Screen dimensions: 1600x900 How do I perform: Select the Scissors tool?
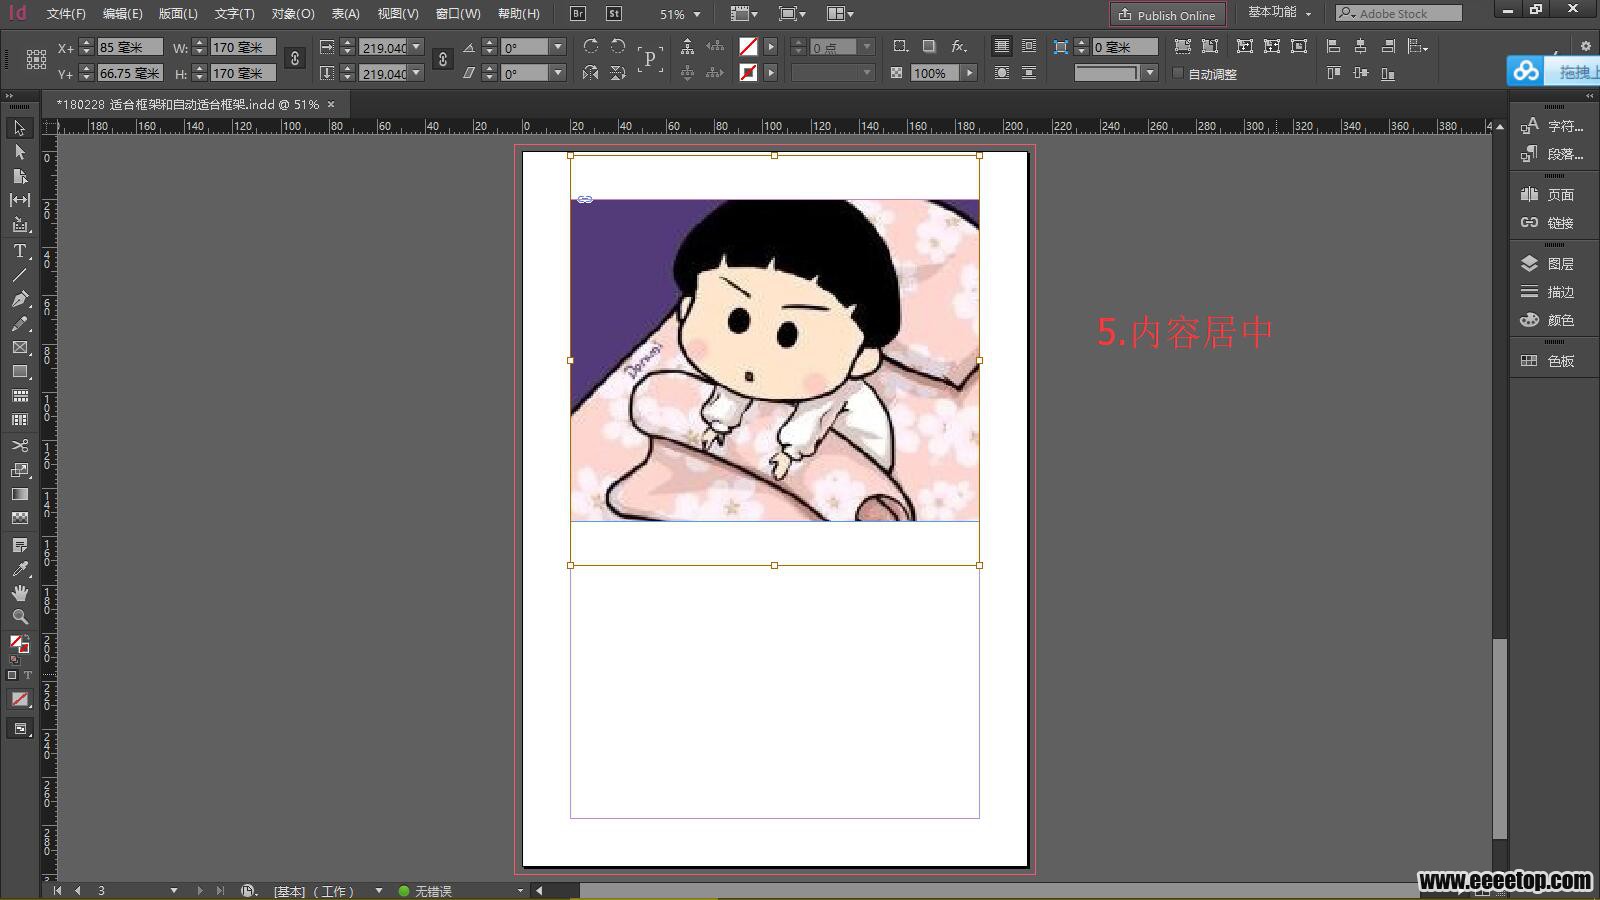[x=19, y=445]
